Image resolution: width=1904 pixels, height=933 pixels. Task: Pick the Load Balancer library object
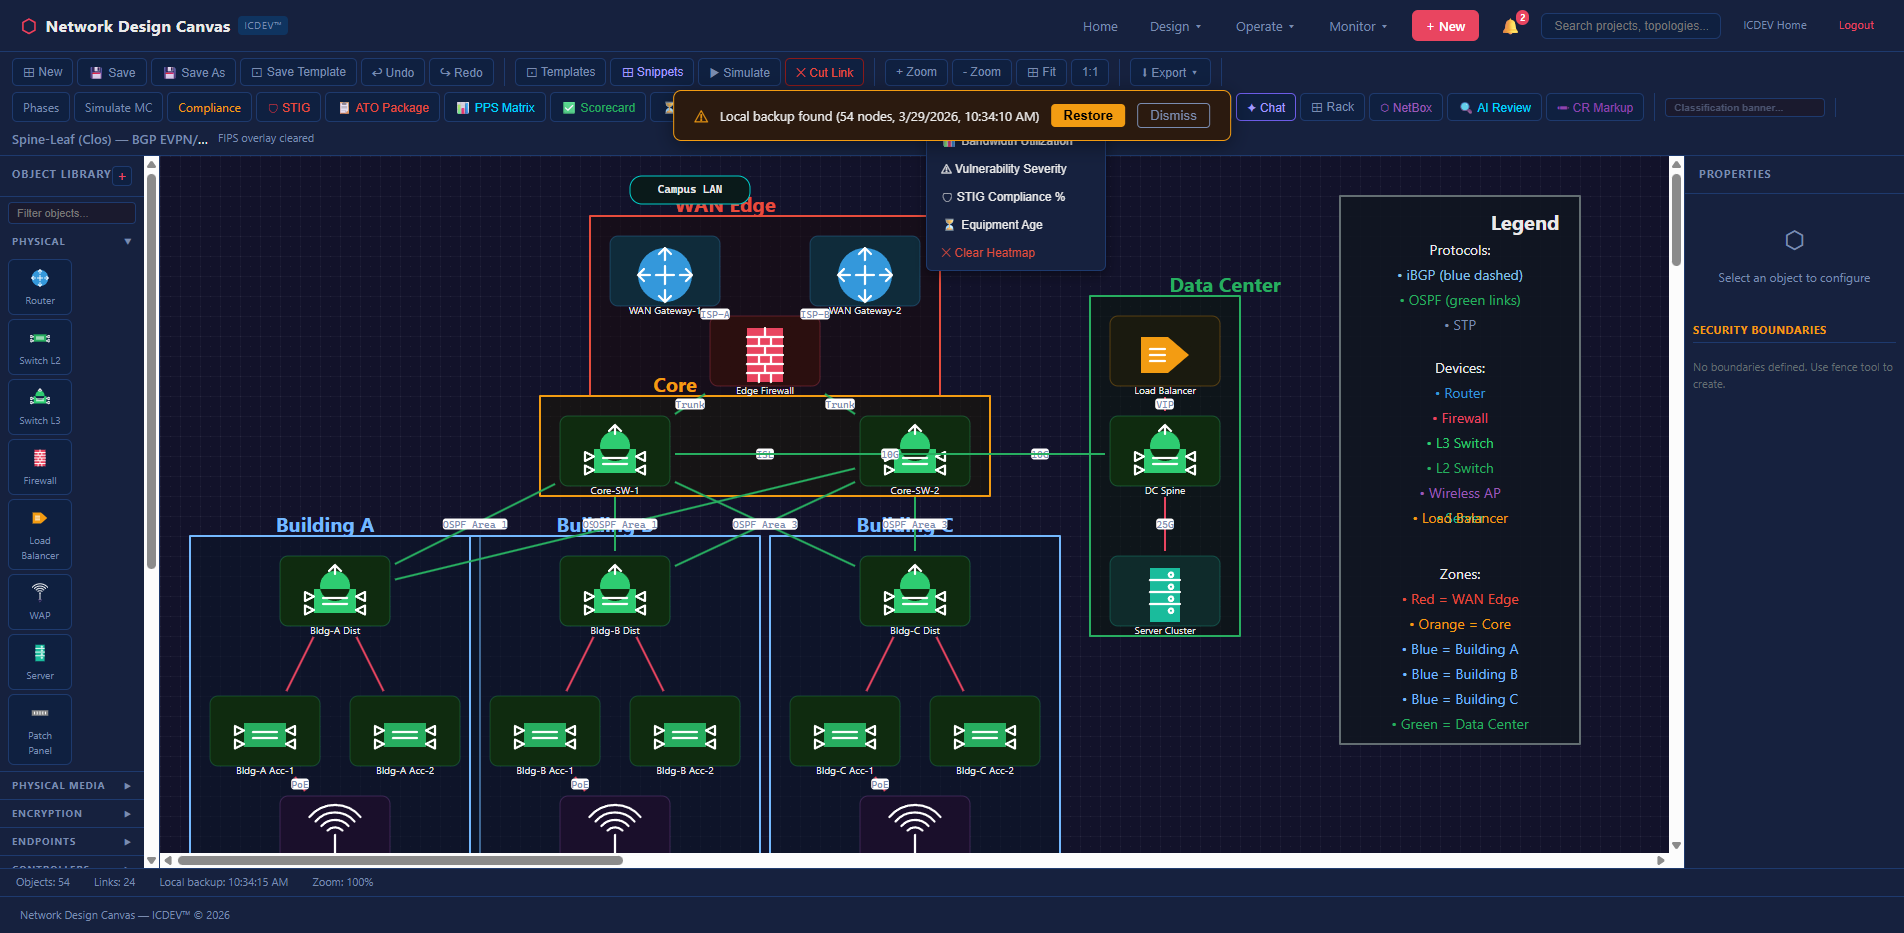pos(40,534)
